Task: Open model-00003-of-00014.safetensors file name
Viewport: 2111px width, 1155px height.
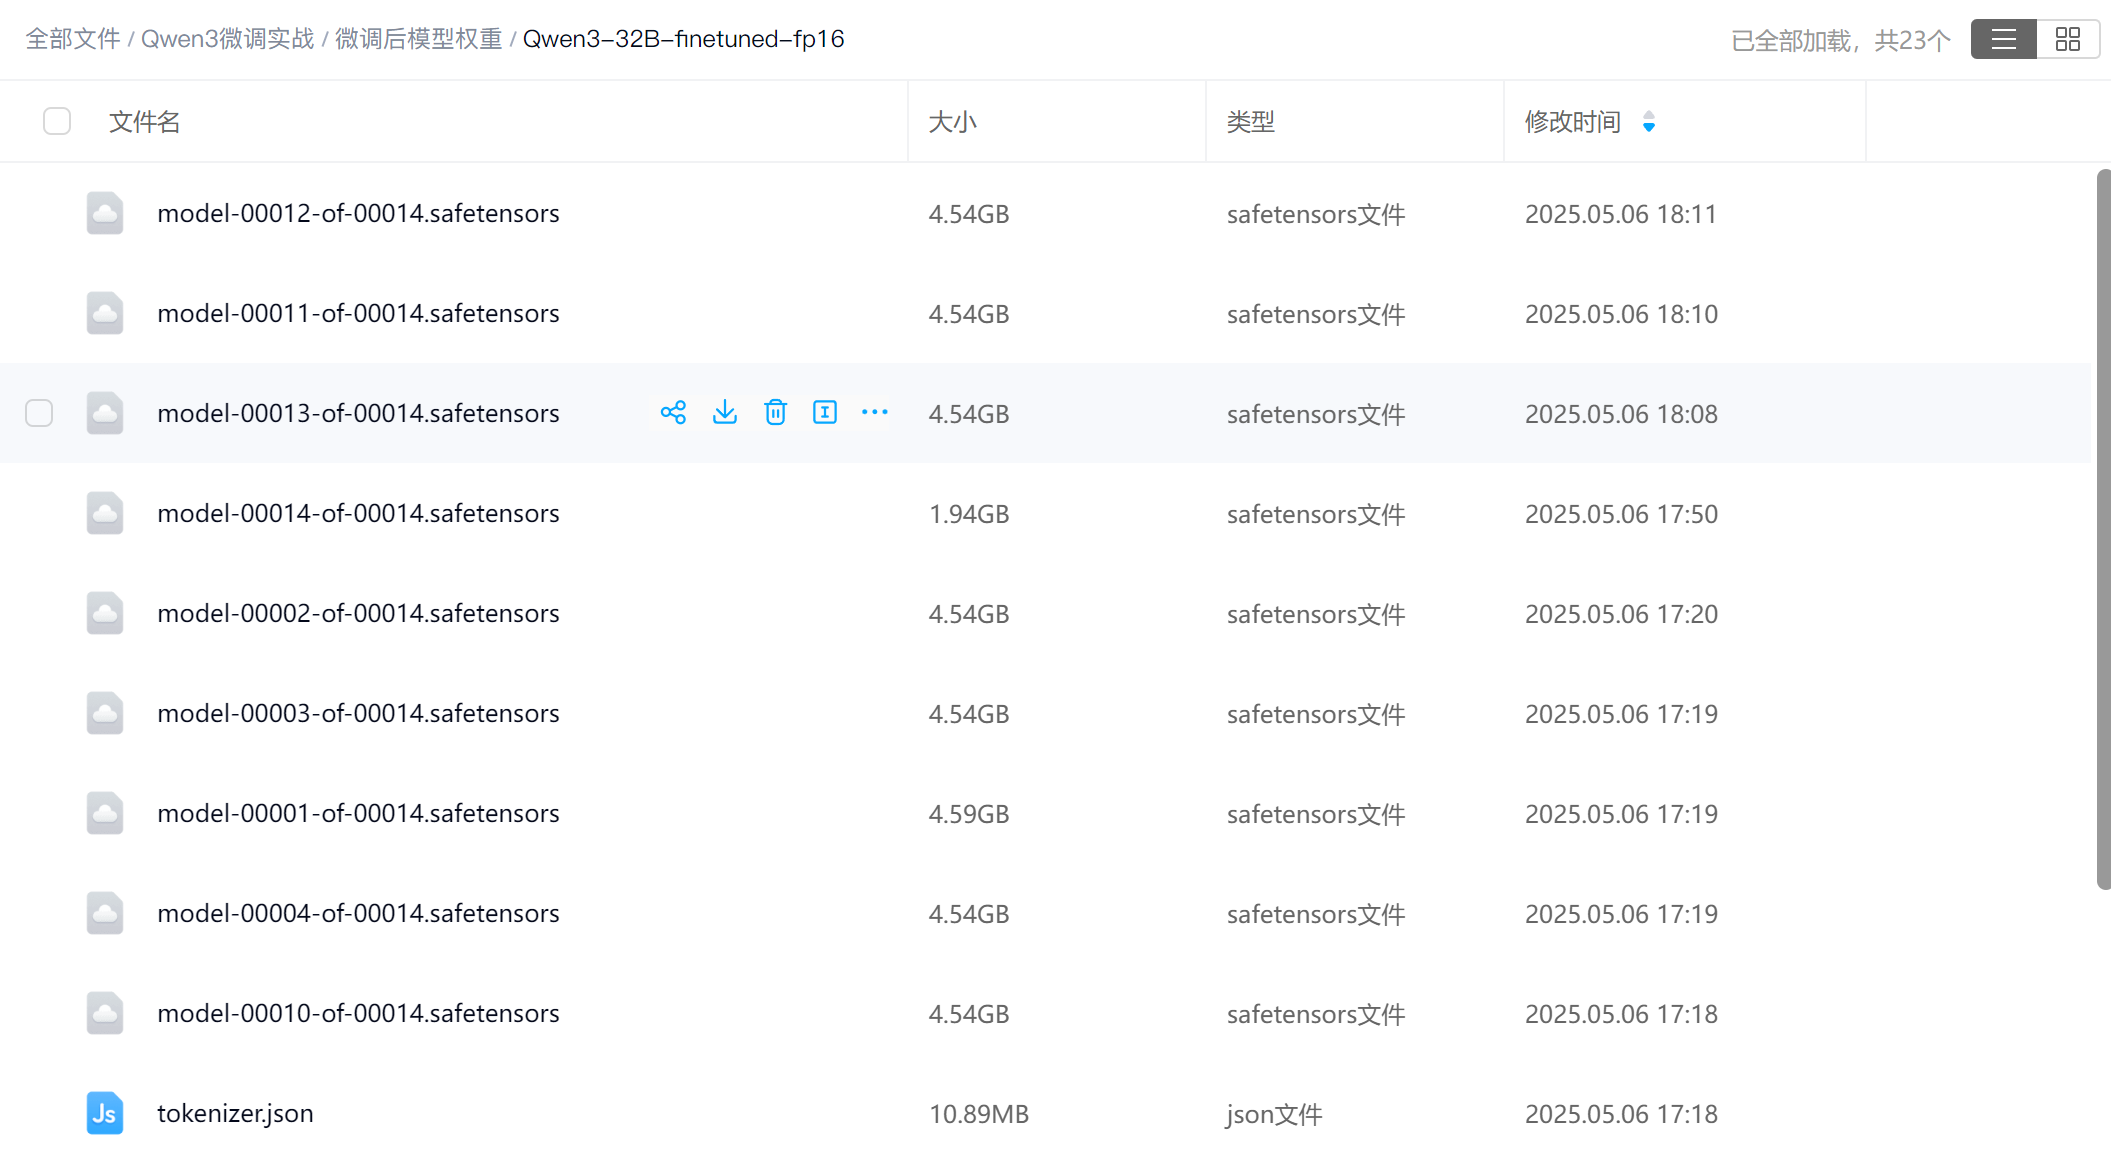Action: point(358,713)
